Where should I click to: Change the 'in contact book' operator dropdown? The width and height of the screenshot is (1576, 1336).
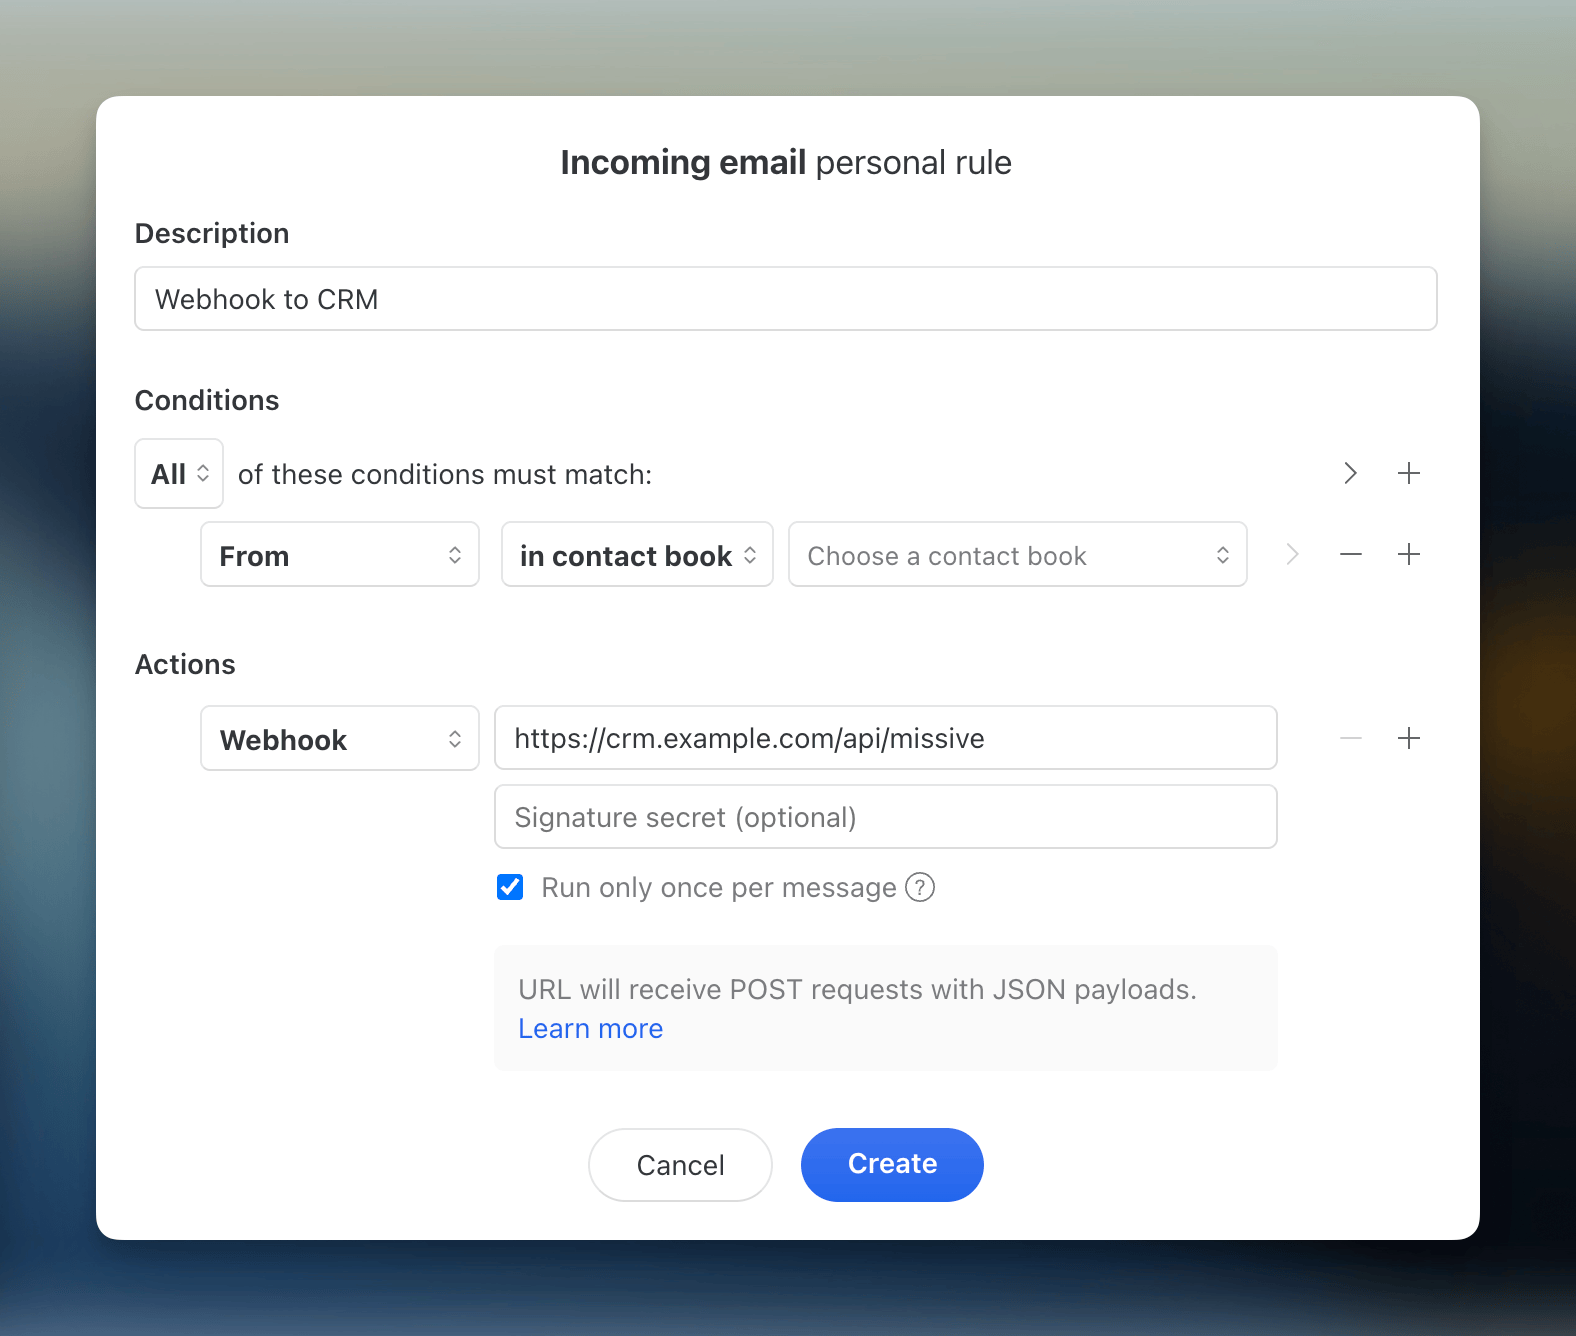click(x=637, y=555)
